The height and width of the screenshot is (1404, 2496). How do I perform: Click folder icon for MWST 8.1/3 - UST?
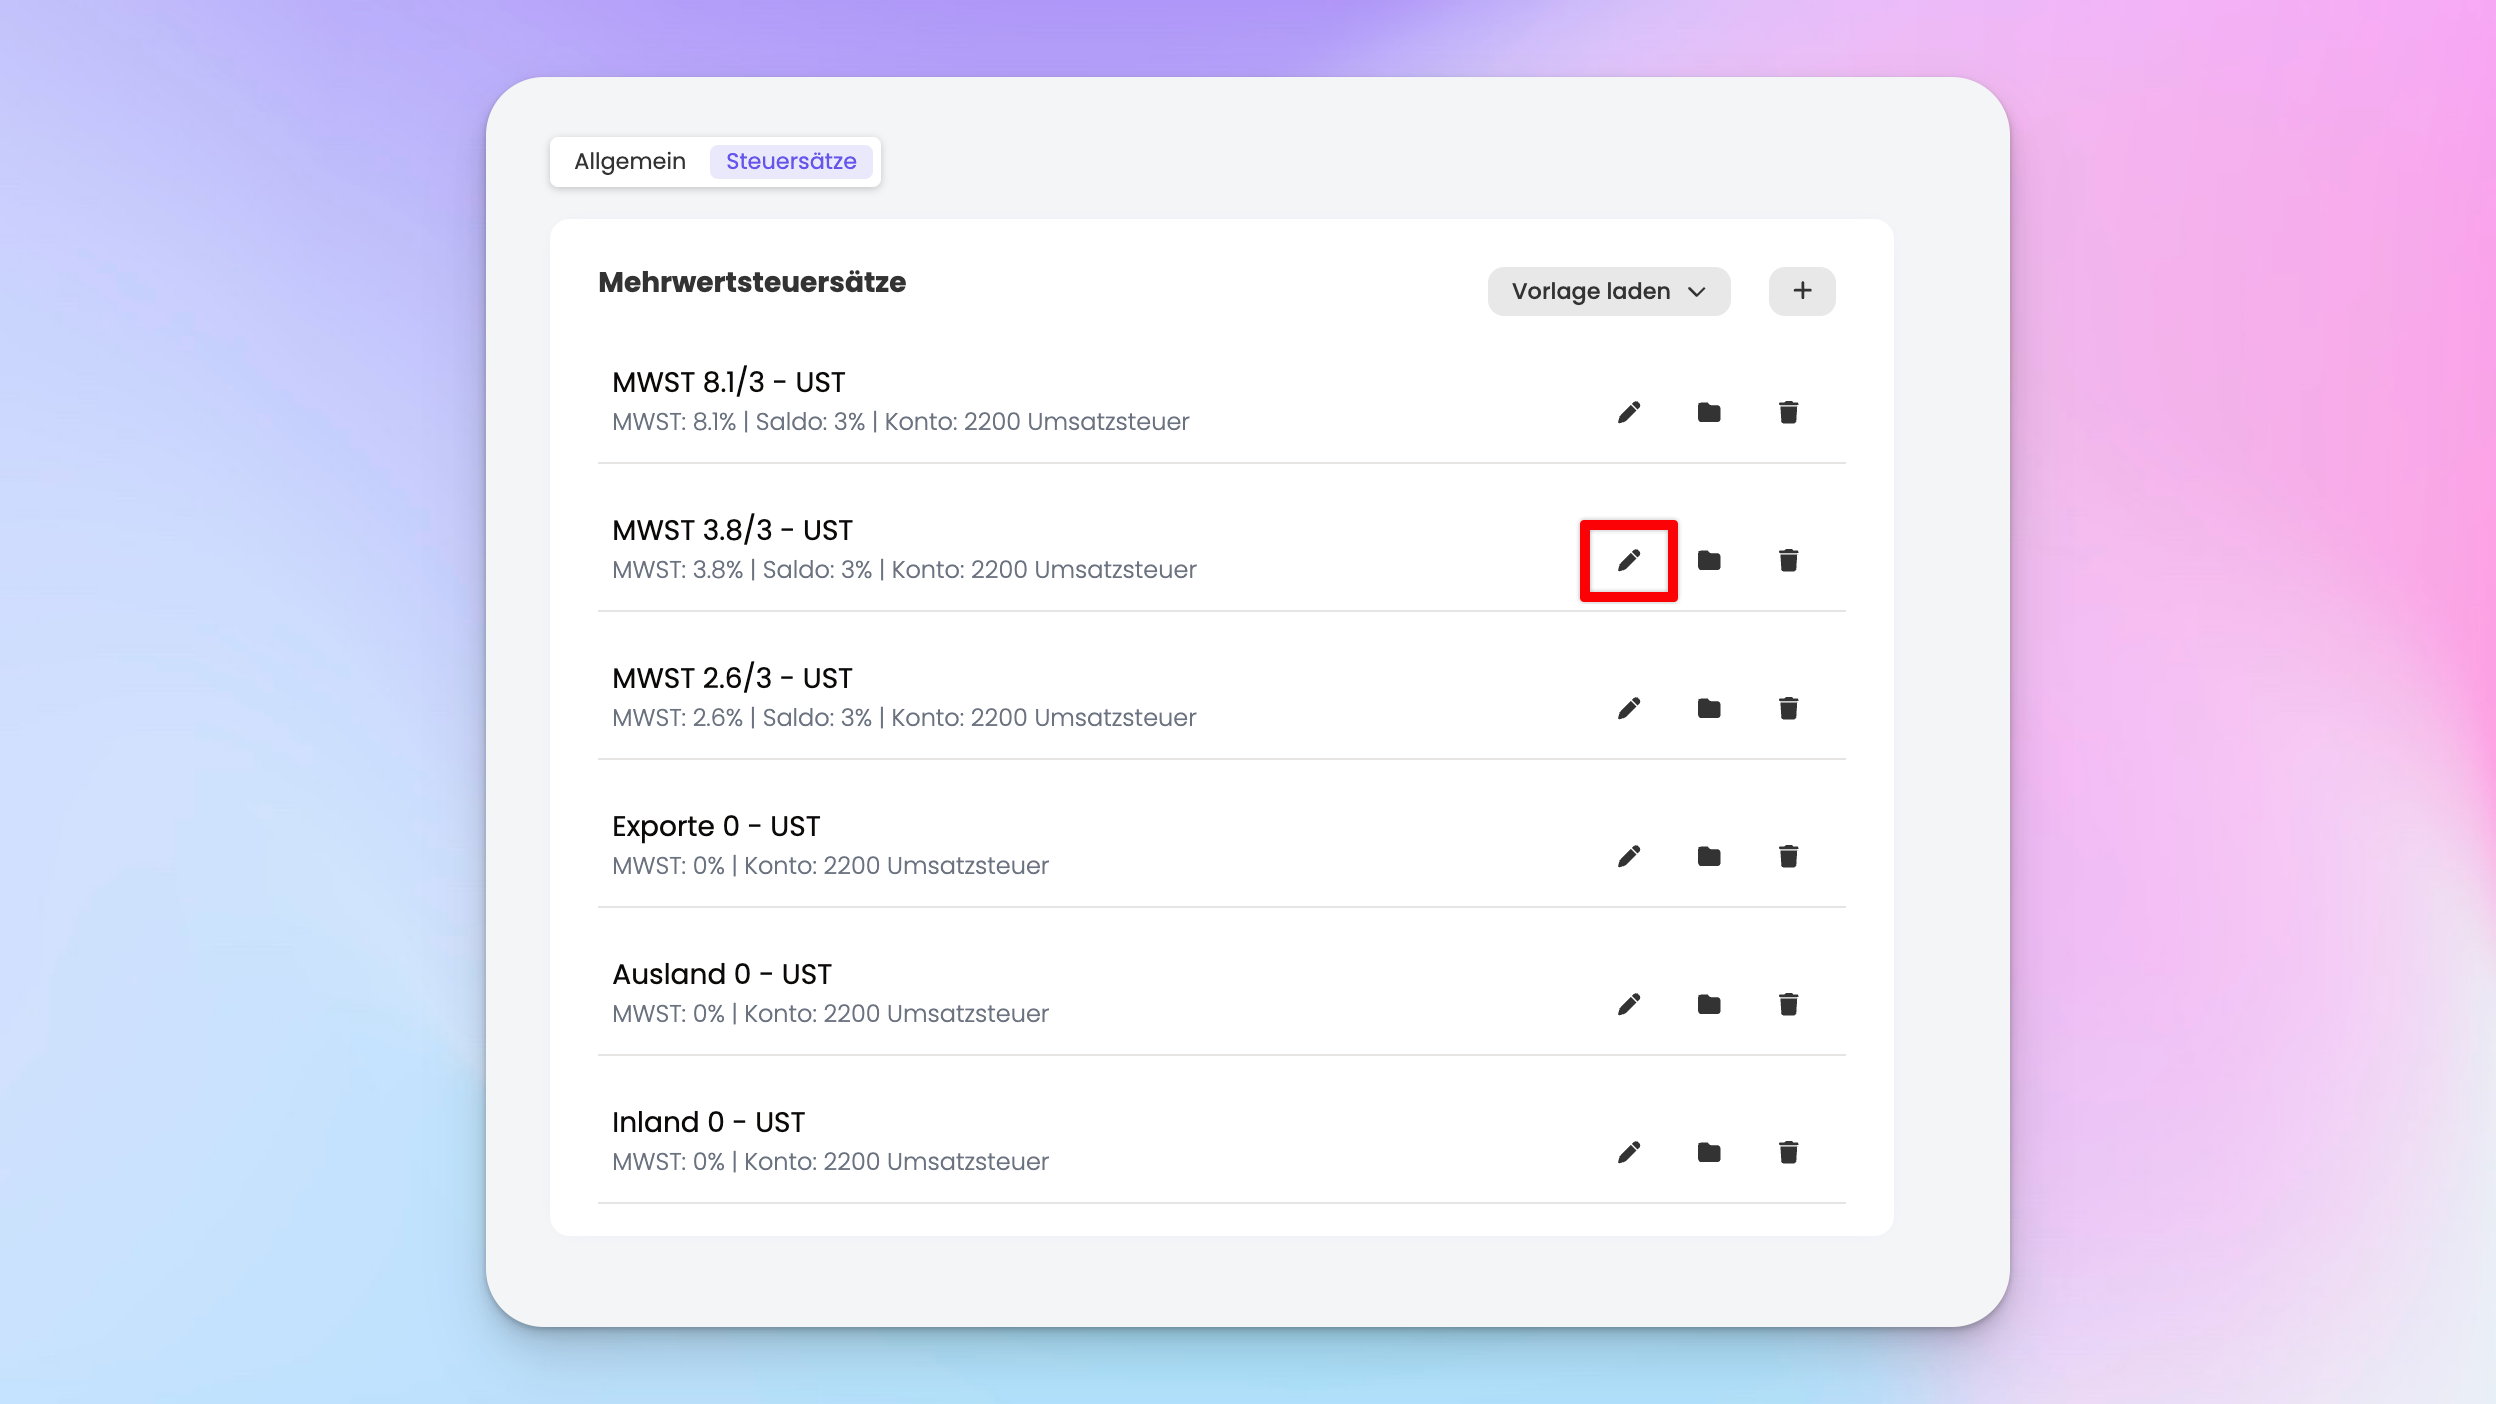coord(1708,412)
